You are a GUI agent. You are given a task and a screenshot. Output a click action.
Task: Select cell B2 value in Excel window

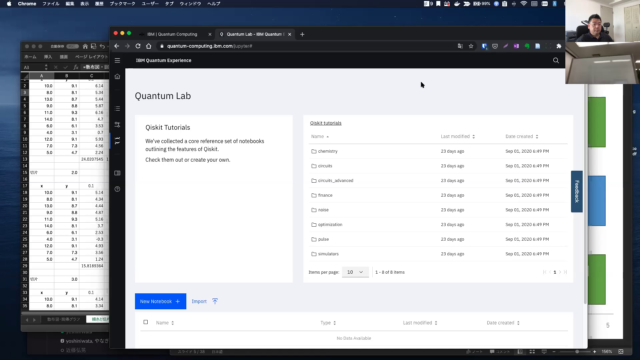click(x=66, y=86)
